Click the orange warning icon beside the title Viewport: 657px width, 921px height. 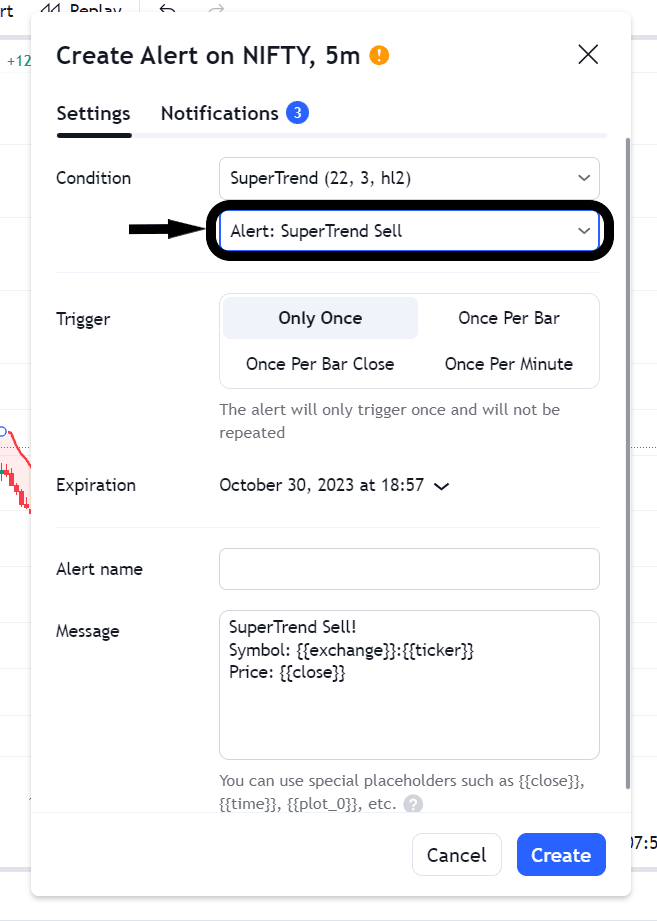379,55
